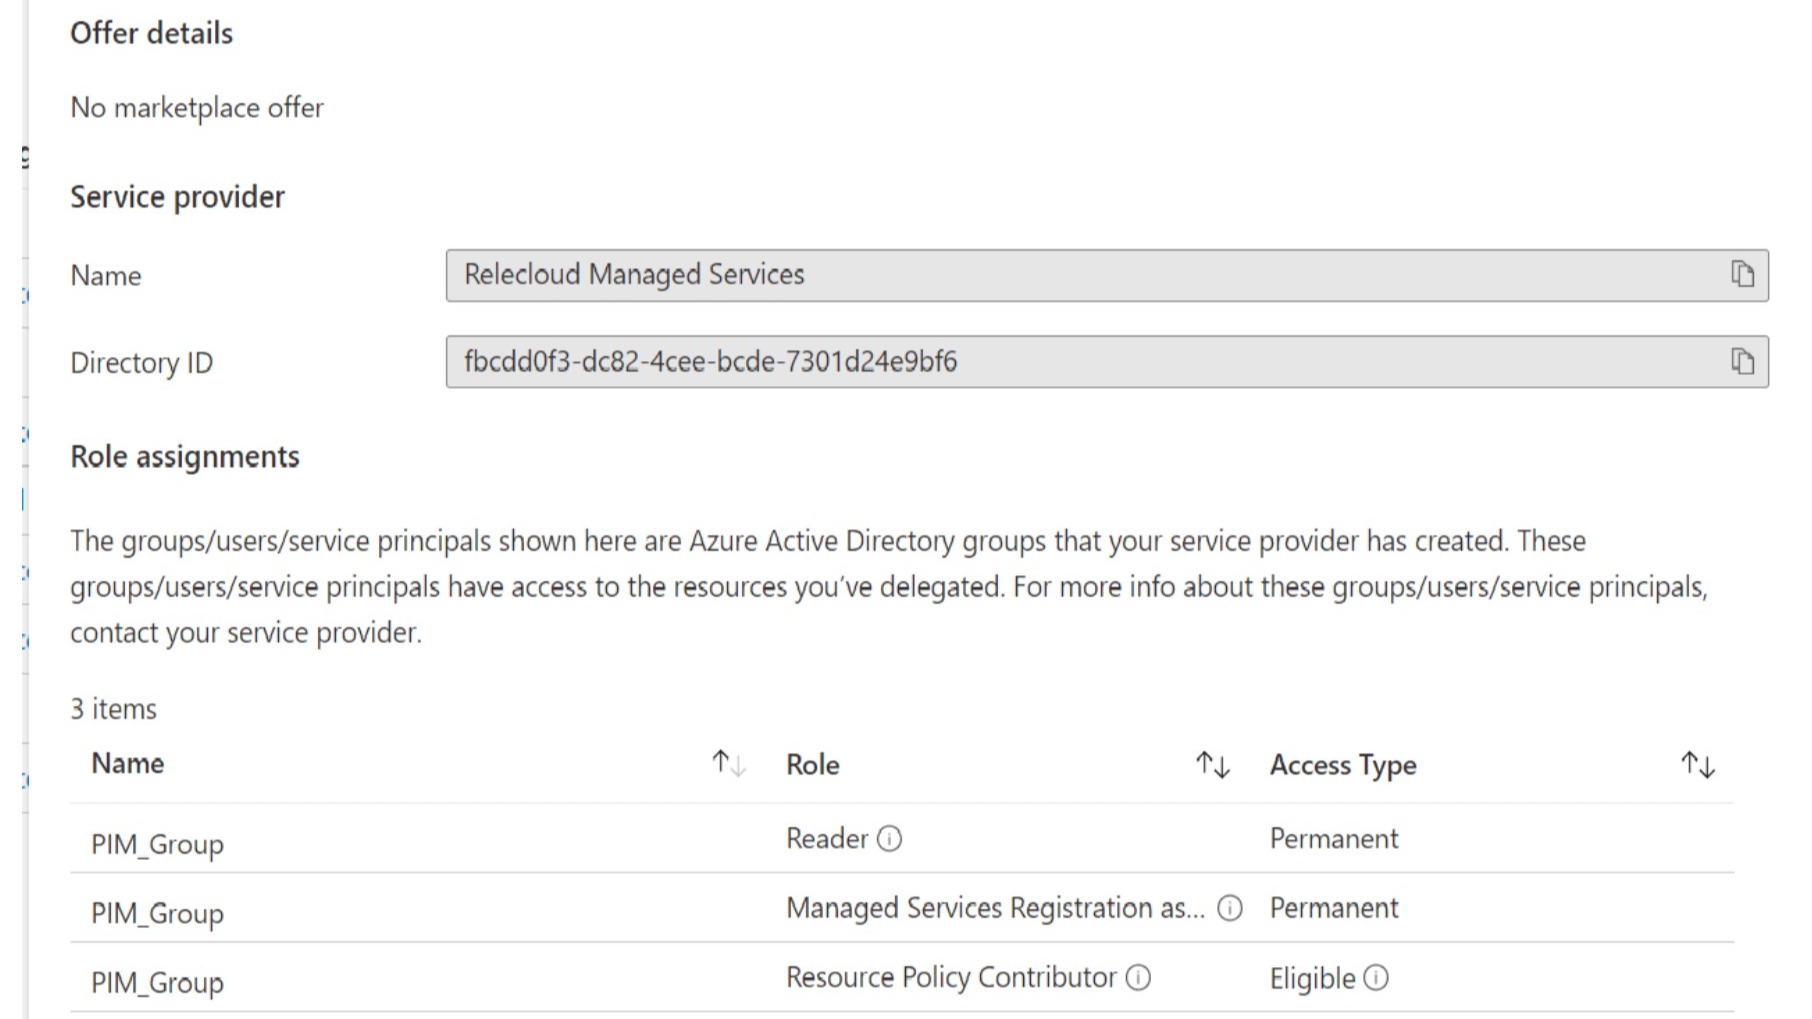Click the info icon next to Eligible
This screenshot has width=1812, height=1019.
[x=1376, y=978]
